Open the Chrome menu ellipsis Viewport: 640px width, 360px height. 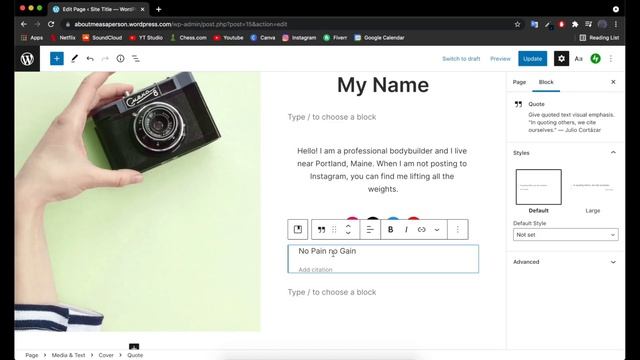tap(616, 24)
